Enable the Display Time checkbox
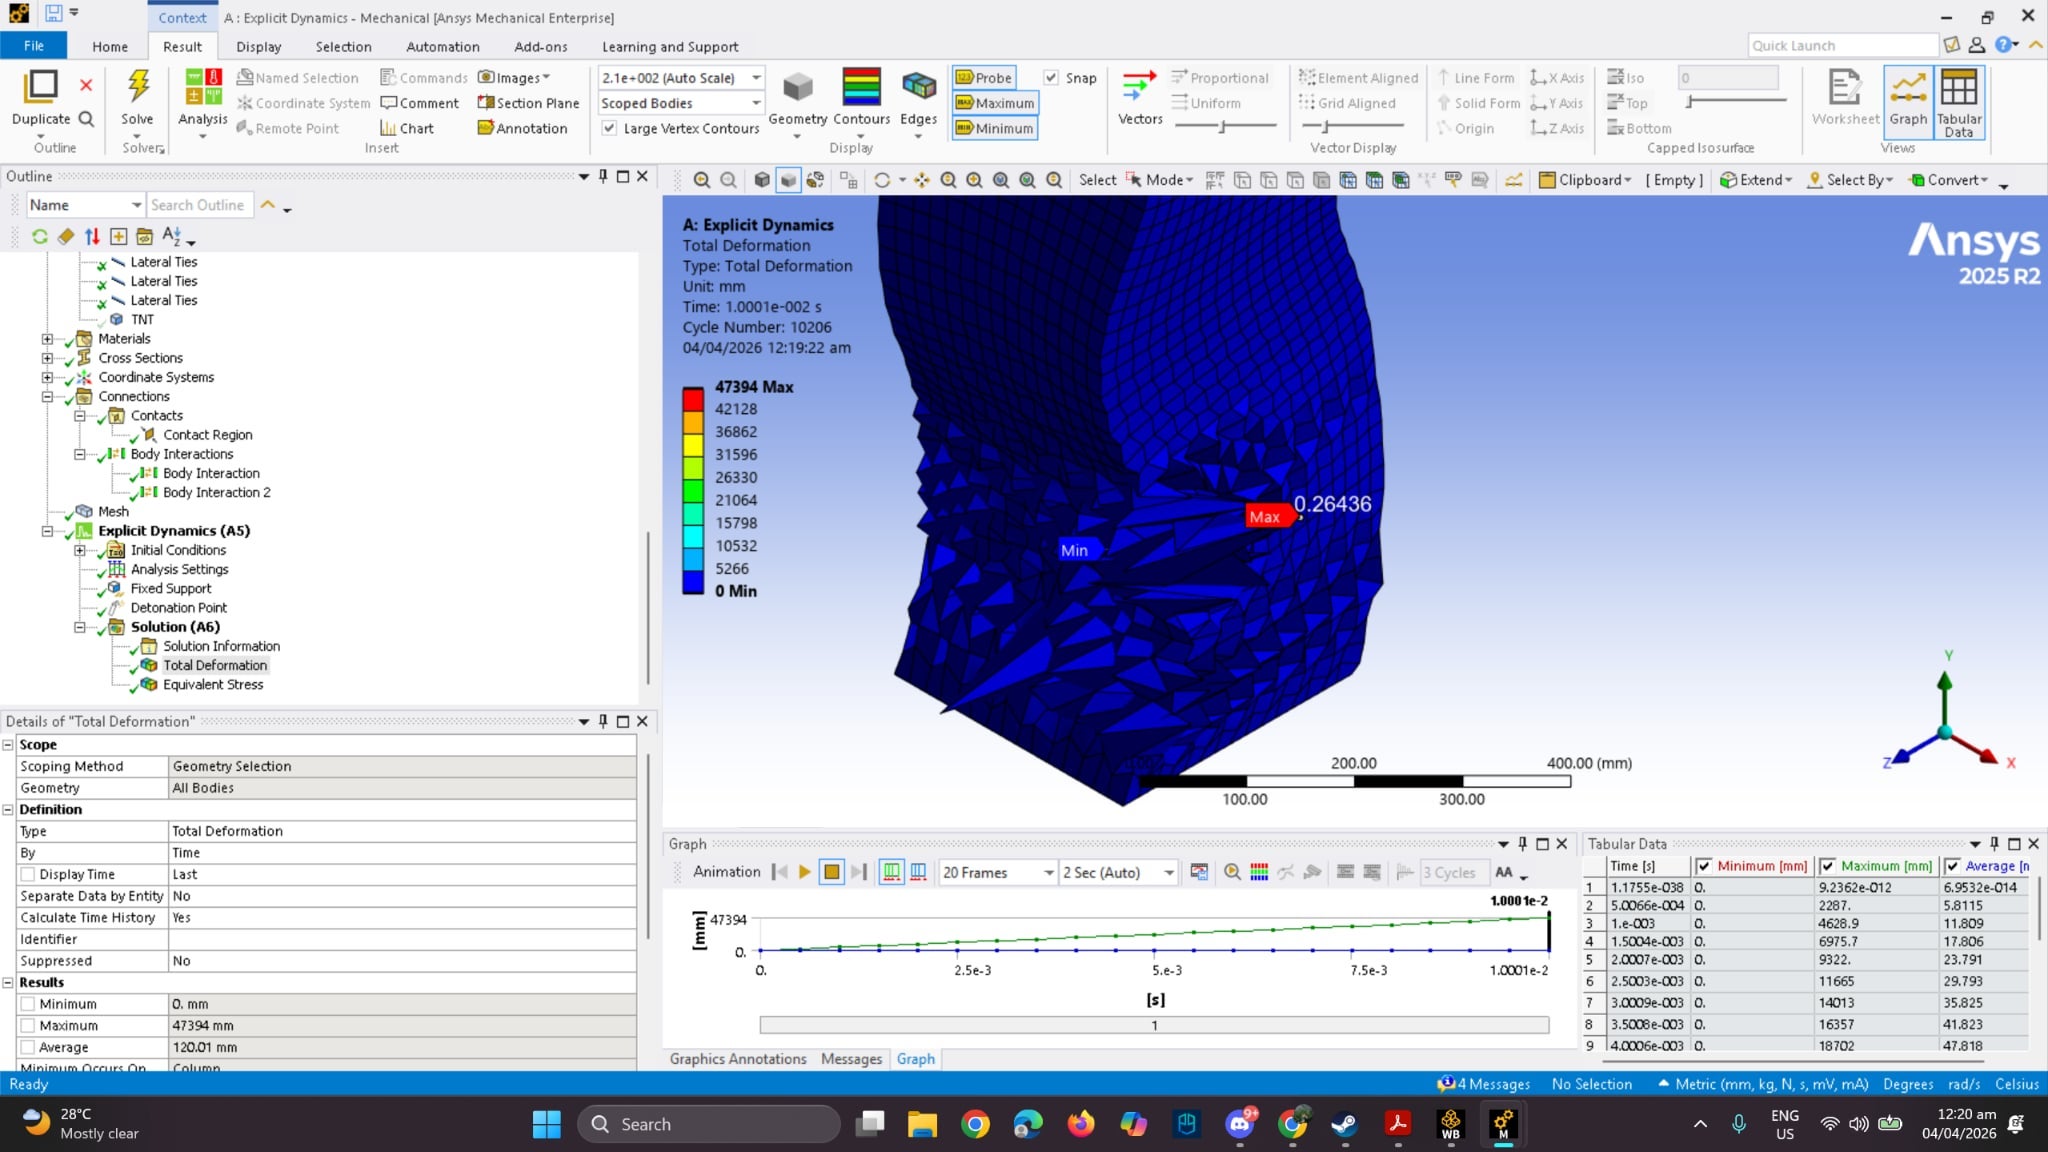This screenshot has height=1152, width=2048. [x=28, y=874]
